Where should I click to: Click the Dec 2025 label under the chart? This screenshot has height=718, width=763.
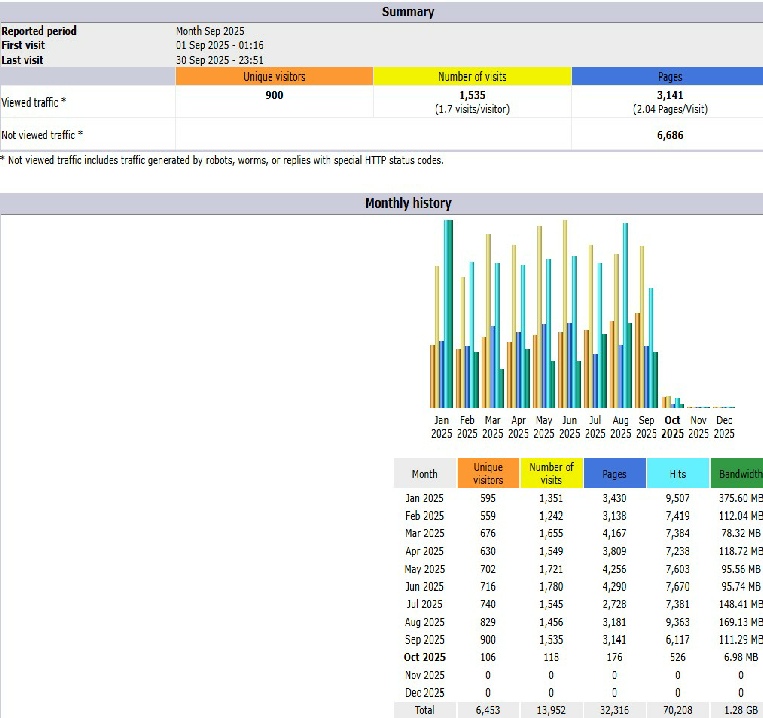coord(723,427)
